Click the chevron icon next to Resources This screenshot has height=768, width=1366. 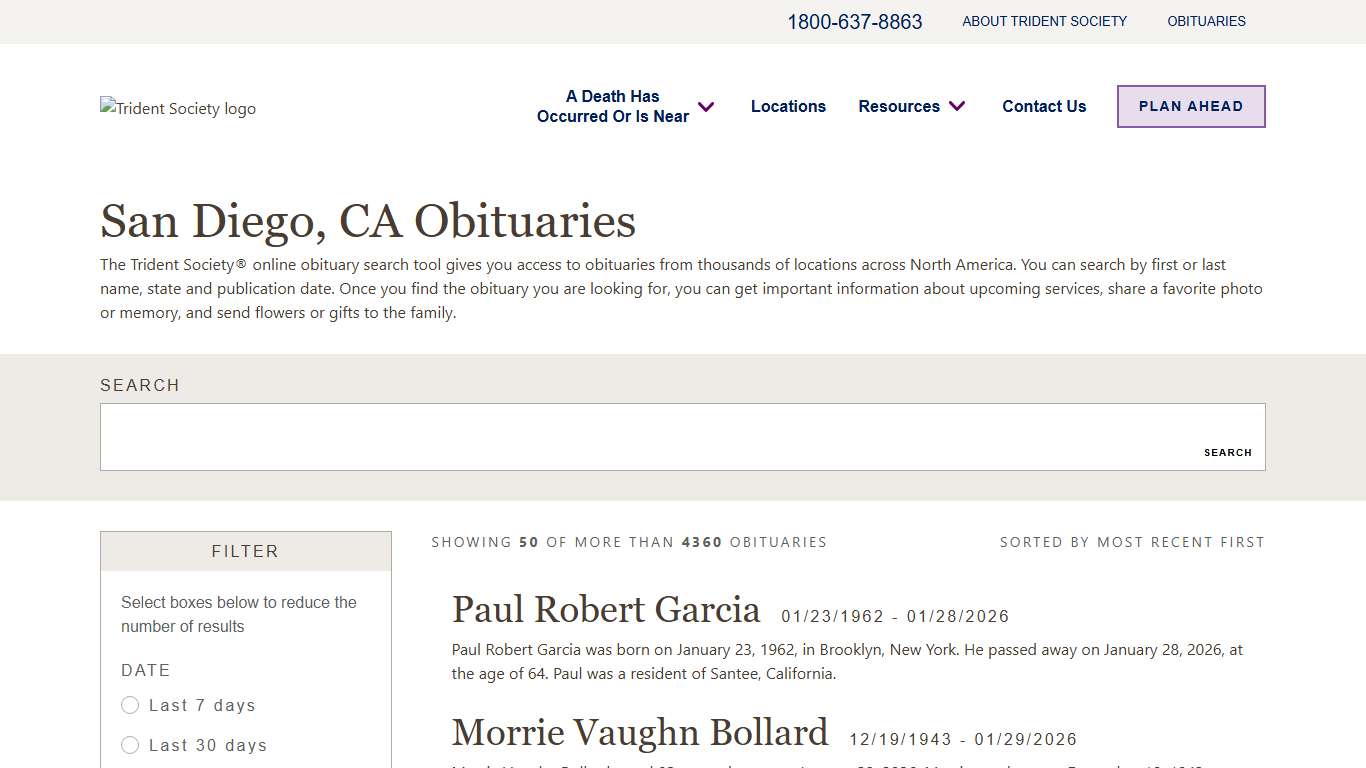click(x=957, y=106)
